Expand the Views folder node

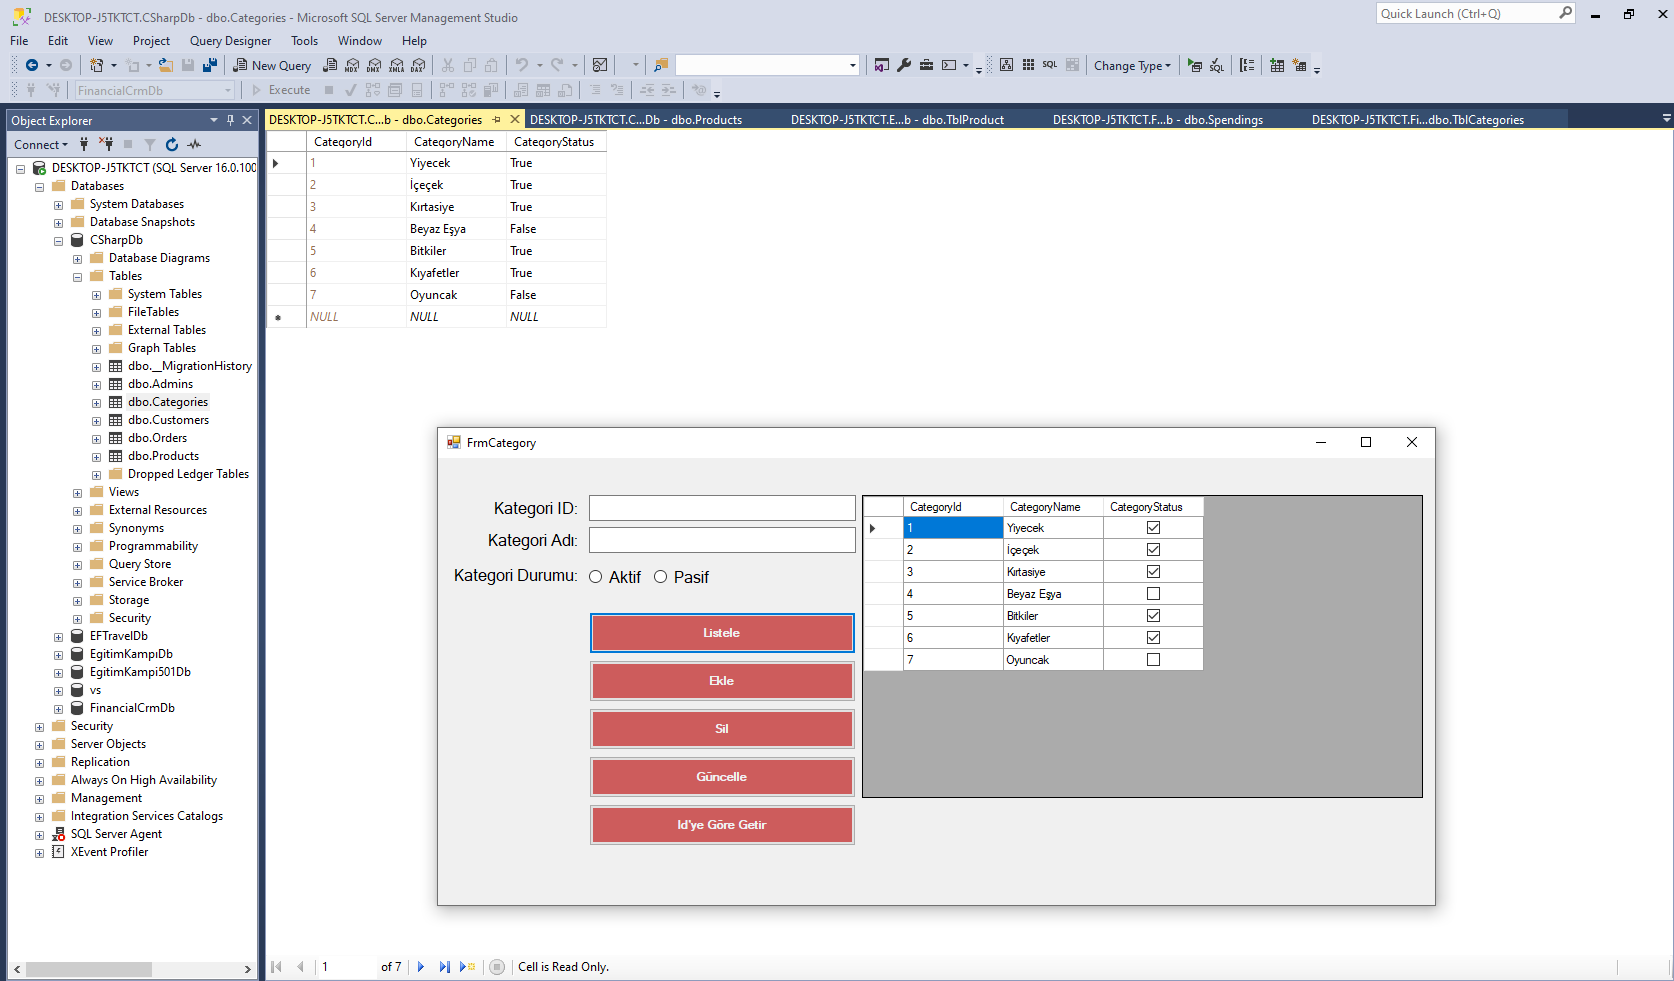tap(77, 493)
